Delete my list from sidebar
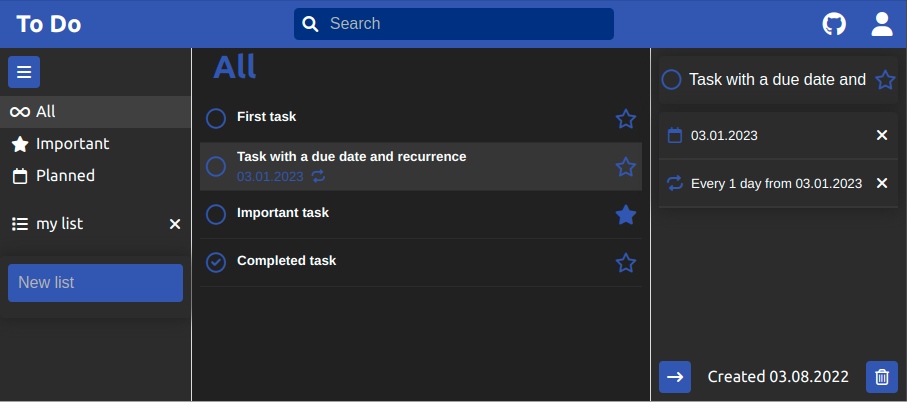Screen dimensions: 907x403 [175, 224]
